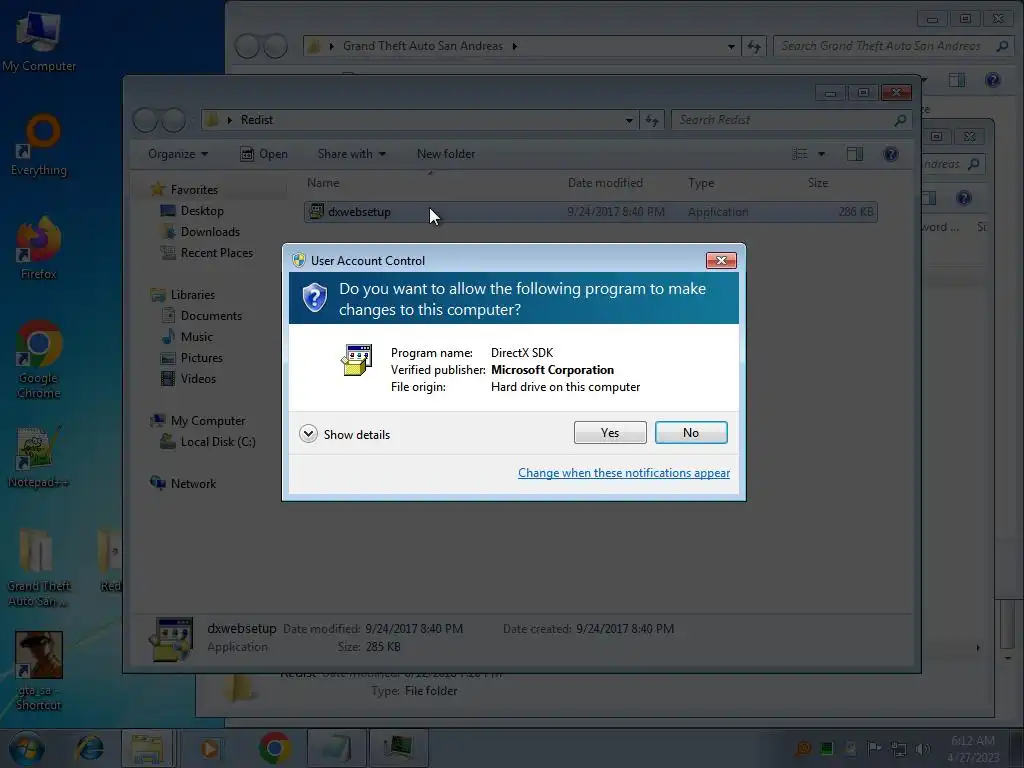Click the Action Center flag in system tray

tap(874, 748)
